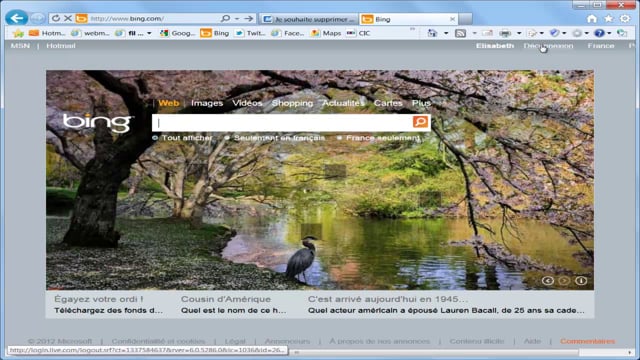
Task: Show the previous Bing background image
Action: 548,281
